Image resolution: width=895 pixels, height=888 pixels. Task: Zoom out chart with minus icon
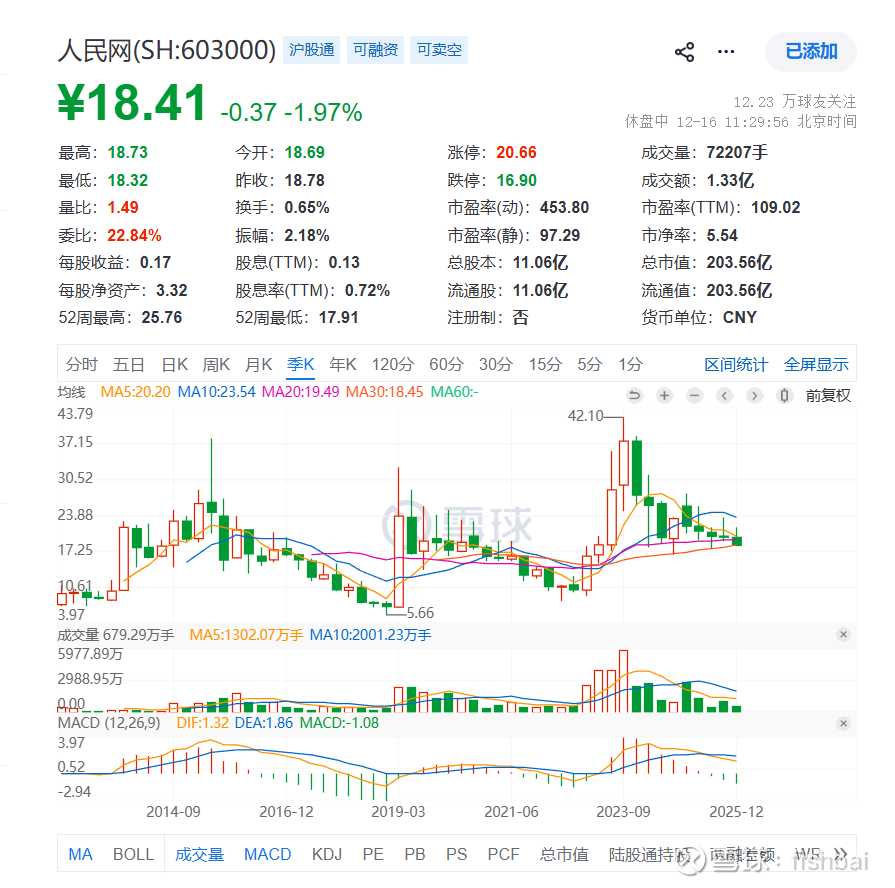[x=695, y=395]
